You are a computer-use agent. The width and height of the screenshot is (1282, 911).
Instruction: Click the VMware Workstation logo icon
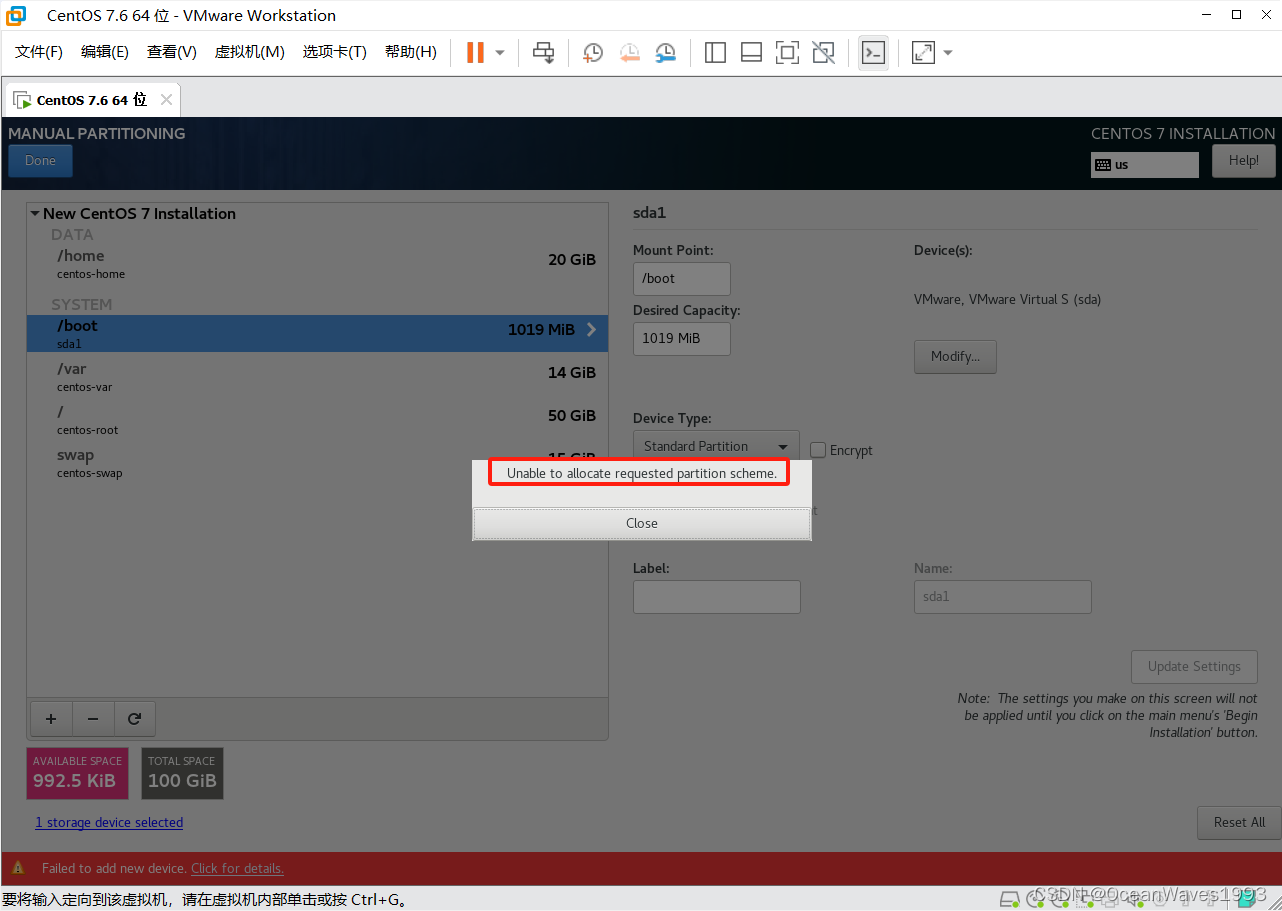coord(17,15)
